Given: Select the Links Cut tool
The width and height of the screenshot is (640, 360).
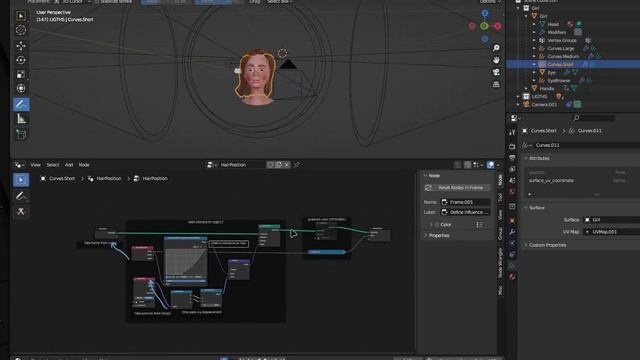Looking at the screenshot, I should tap(21, 211).
